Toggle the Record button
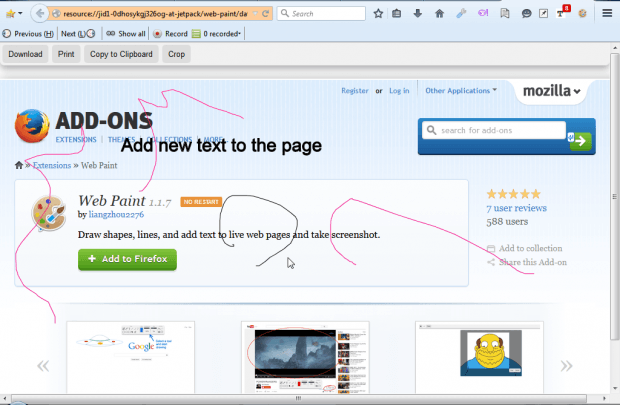The image size is (620, 405). [170, 33]
